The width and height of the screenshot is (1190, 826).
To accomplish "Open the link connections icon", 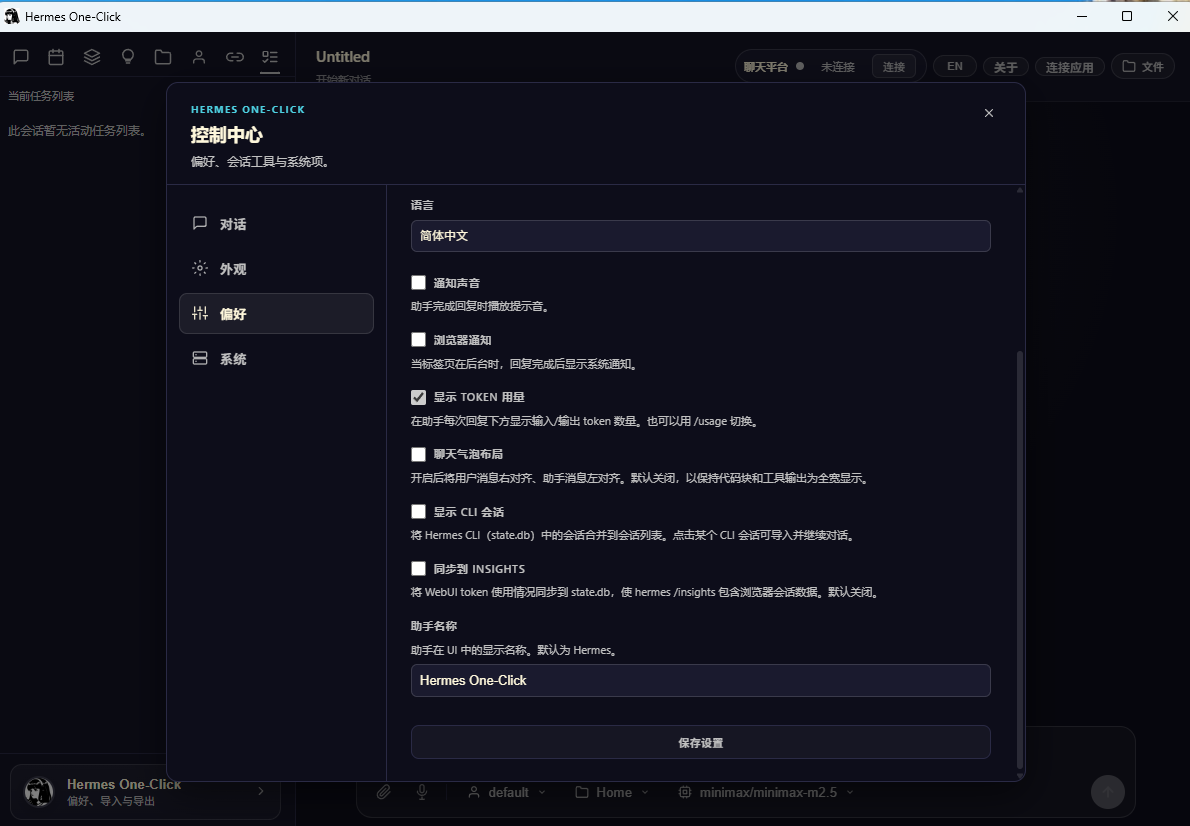I will [235, 57].
